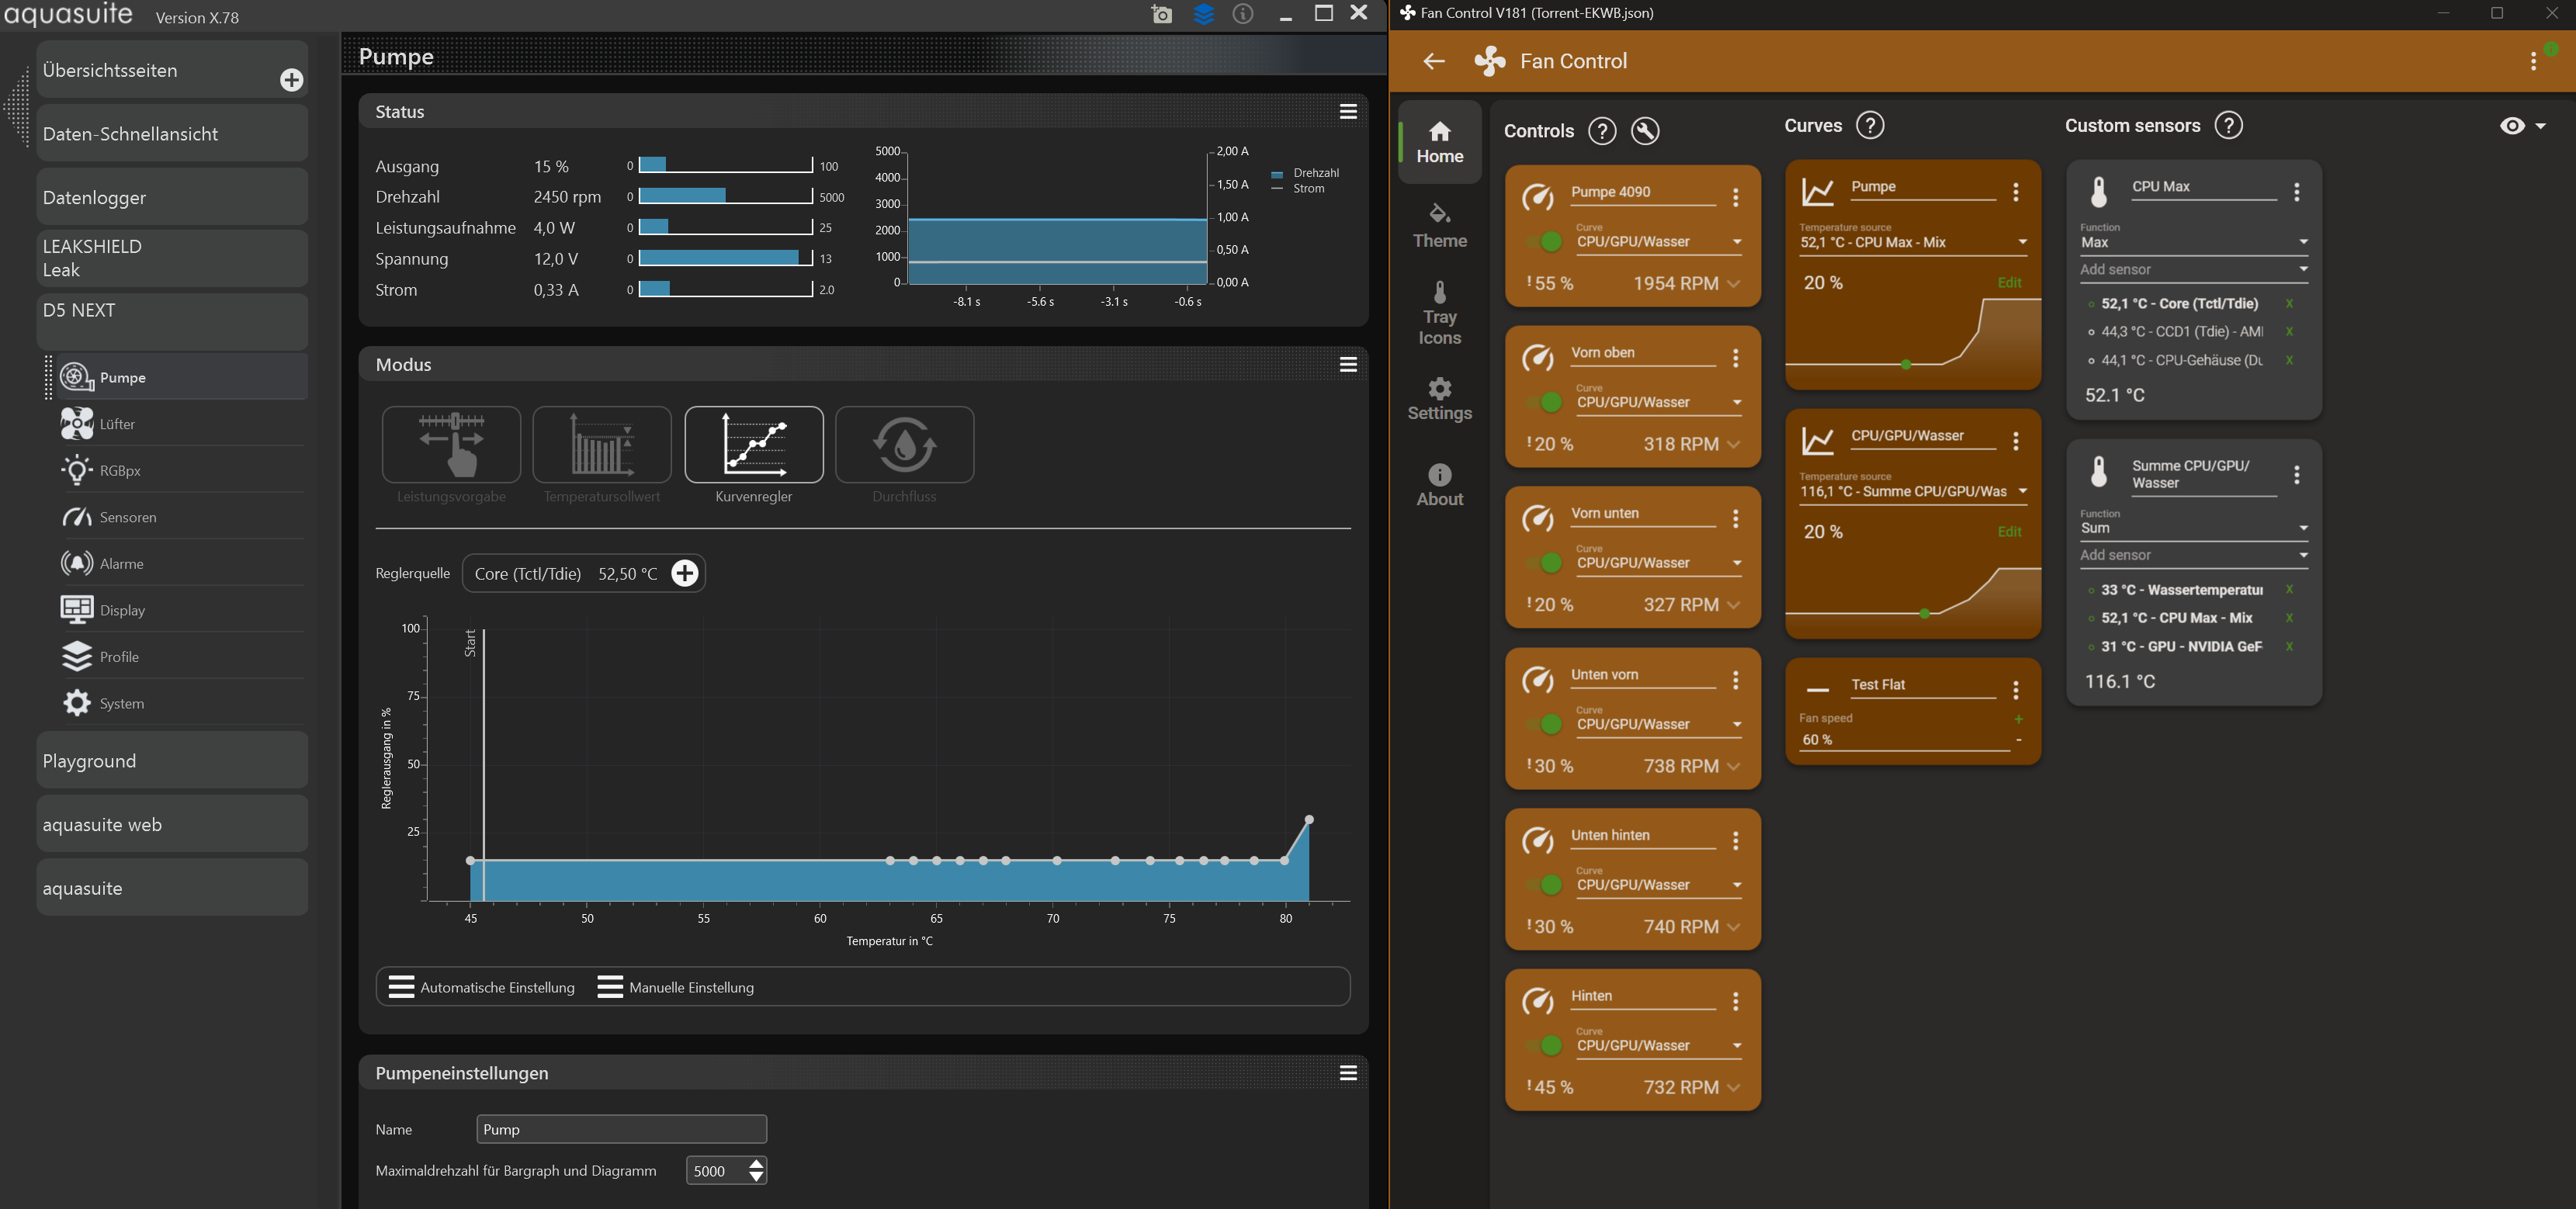Open Tray Icons in Fan Control sidebar
2576x1209 pixels.
[x=1439, y=314]
